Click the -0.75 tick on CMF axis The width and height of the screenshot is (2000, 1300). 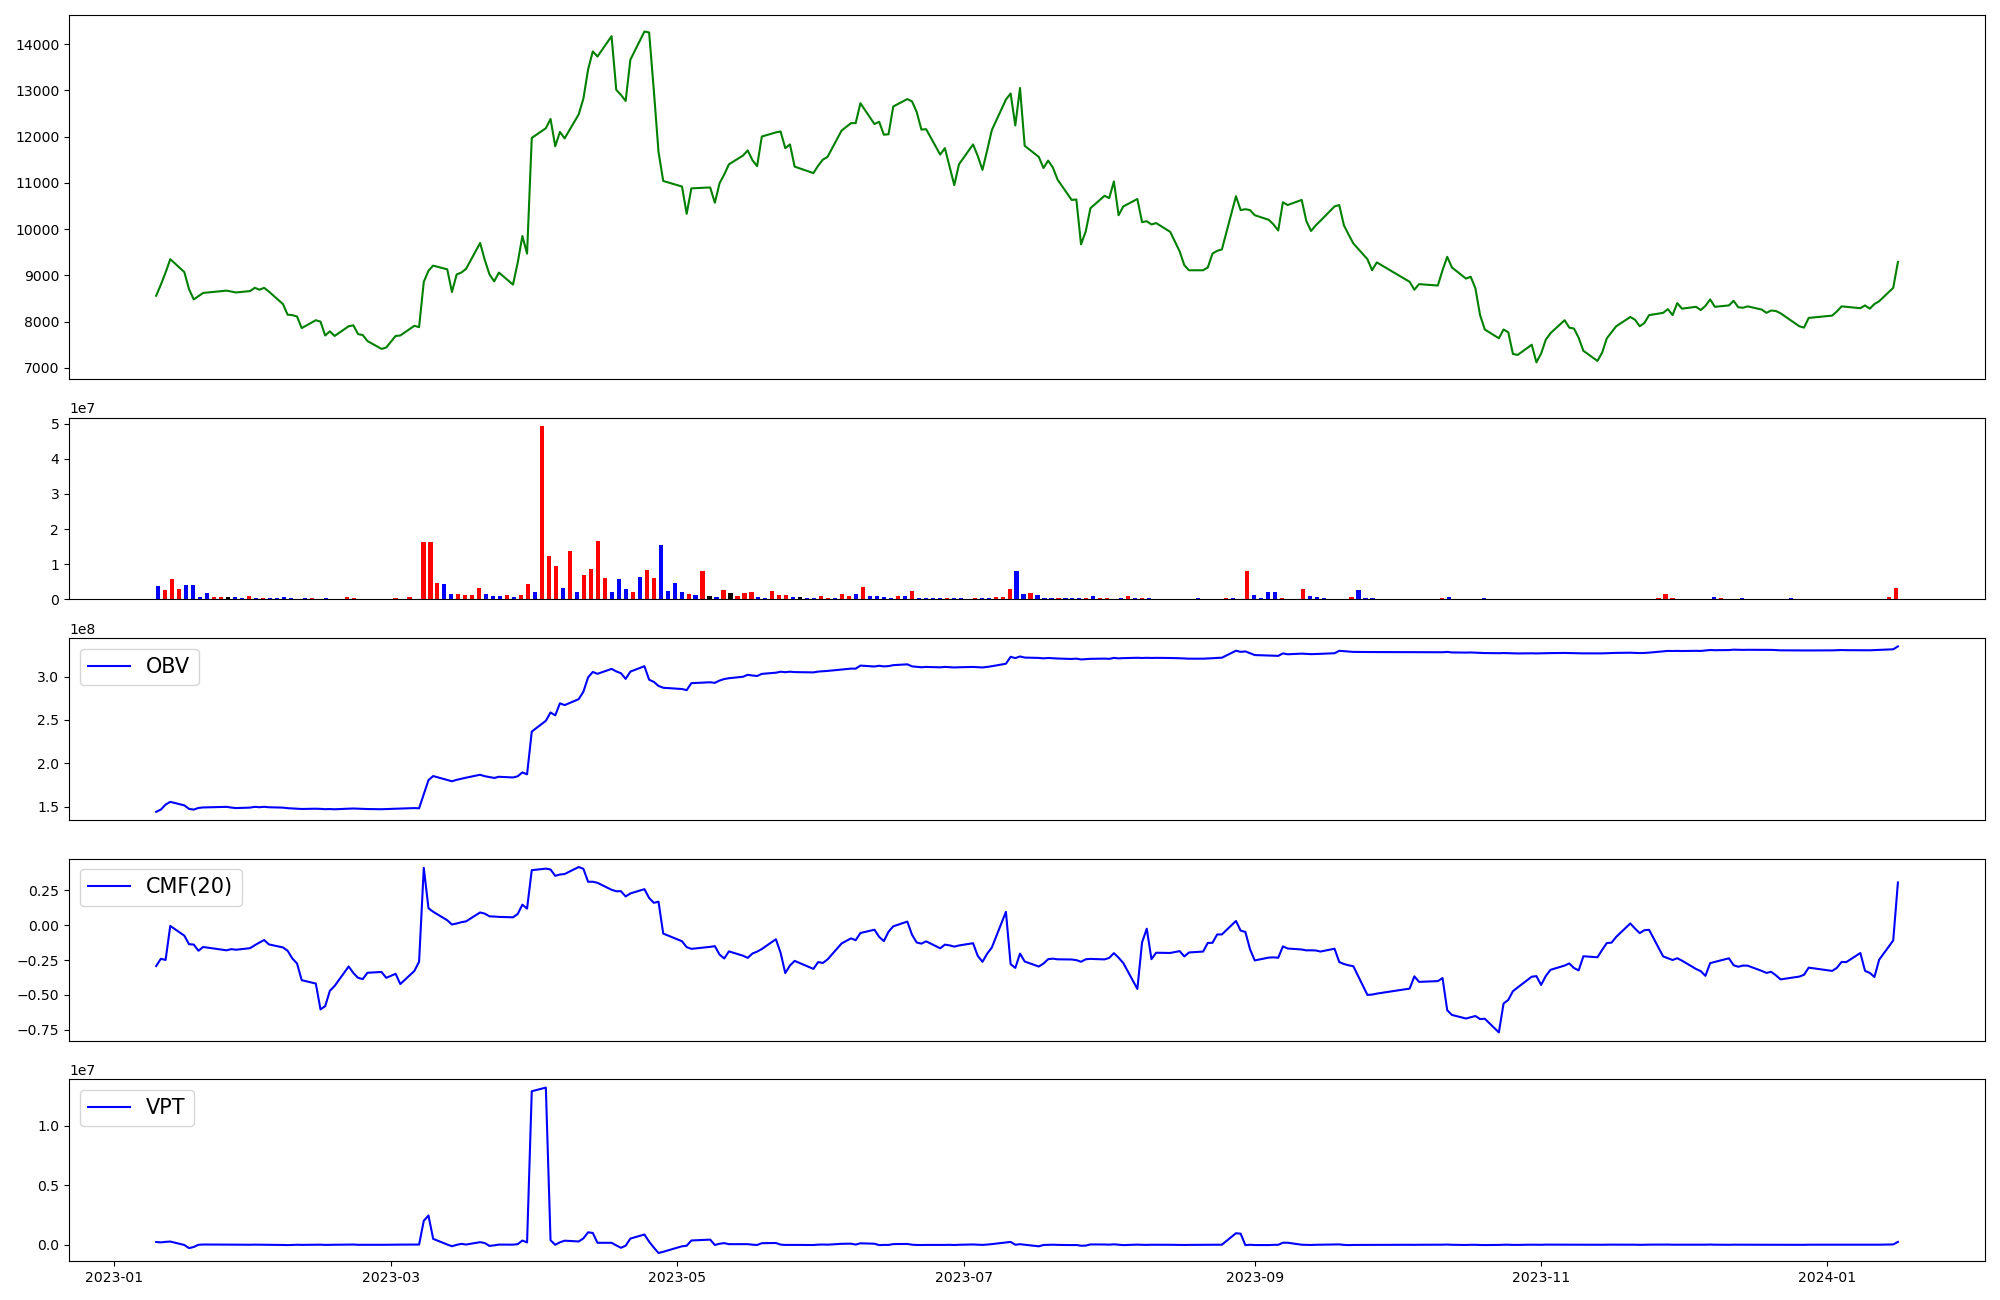coord(40,1030)
